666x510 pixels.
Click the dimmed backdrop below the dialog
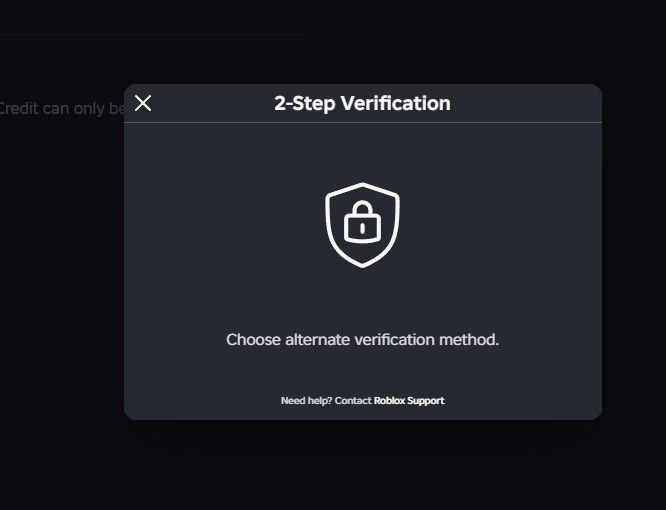363,465
